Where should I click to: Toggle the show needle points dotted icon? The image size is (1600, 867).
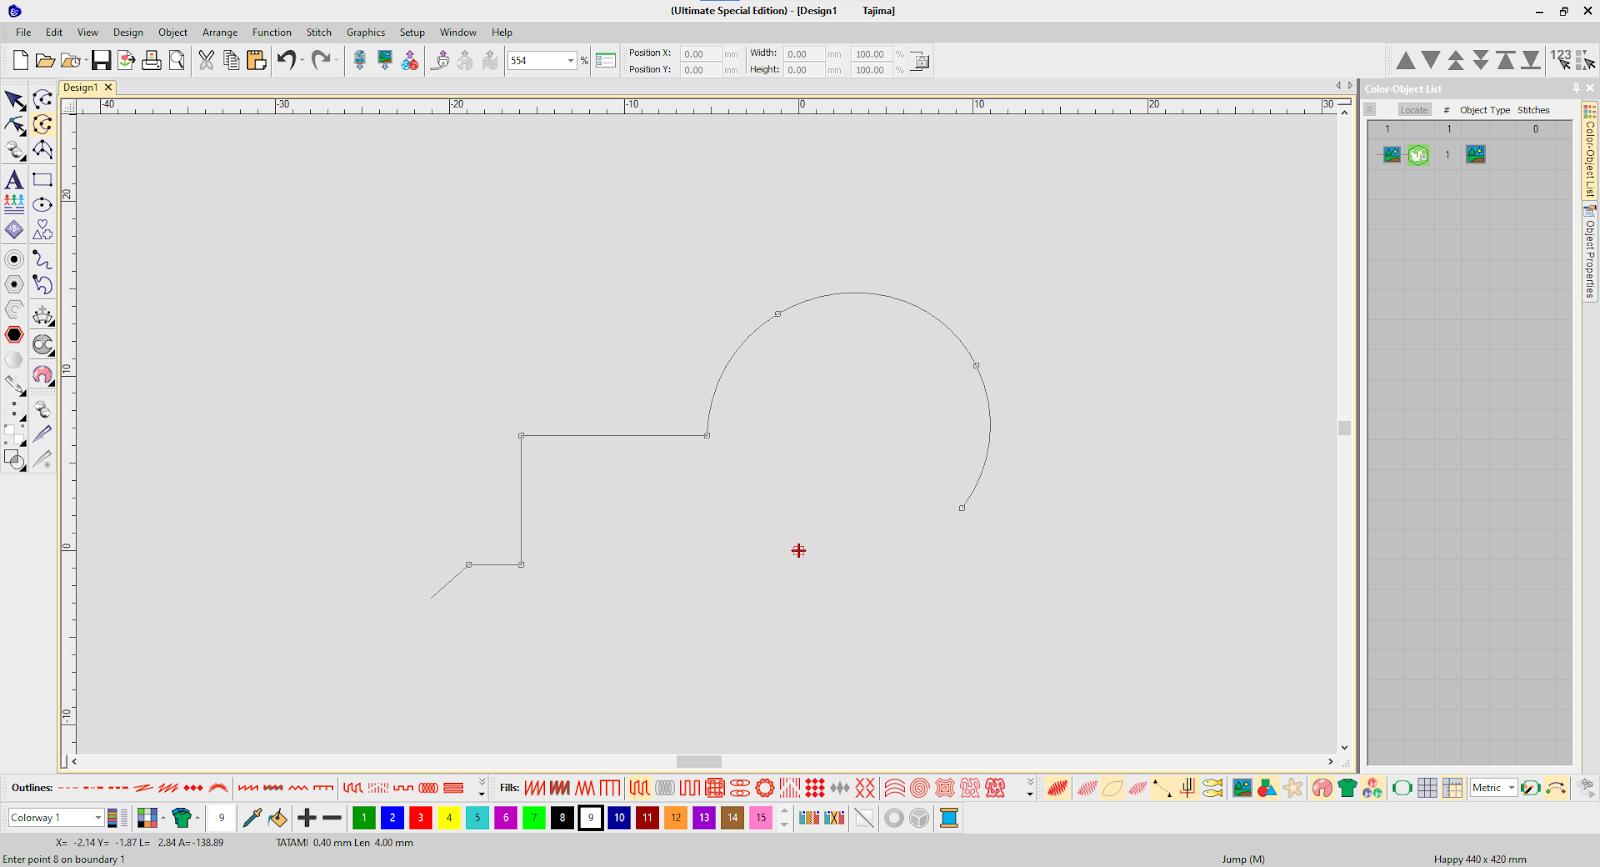(x=1161, y=788)
